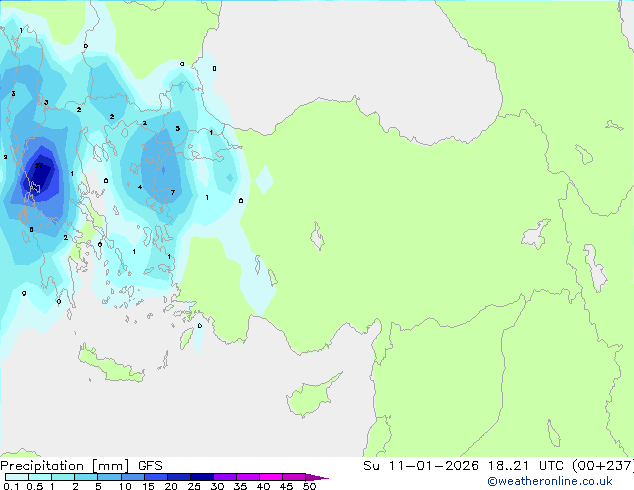Click the 0.1–0.5 mm legend swatch
The height and width of the screenshot is (490, 634).
17,477
